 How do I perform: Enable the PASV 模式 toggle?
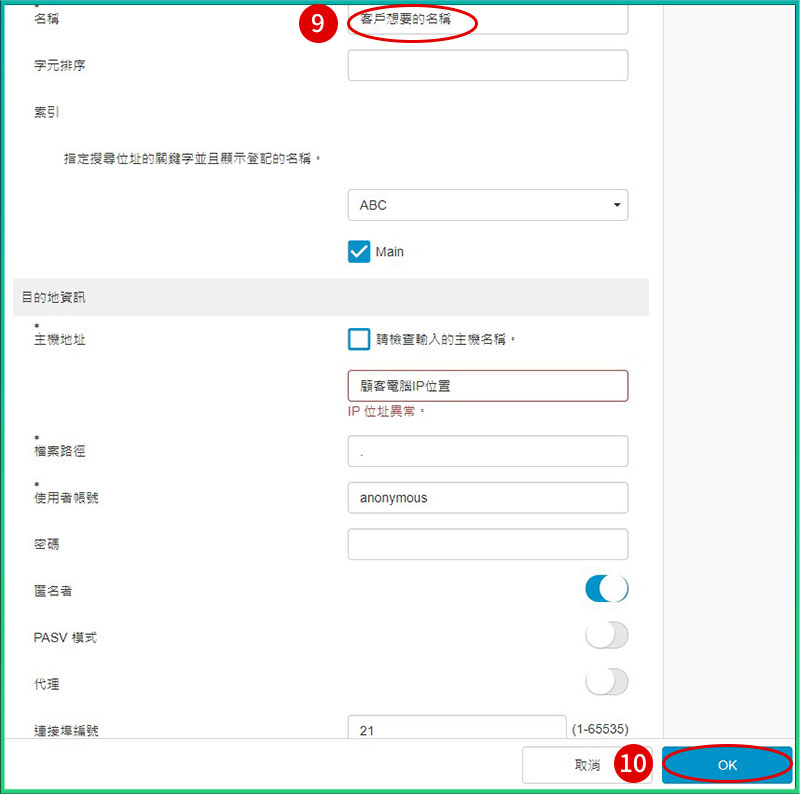coord(606,636)
